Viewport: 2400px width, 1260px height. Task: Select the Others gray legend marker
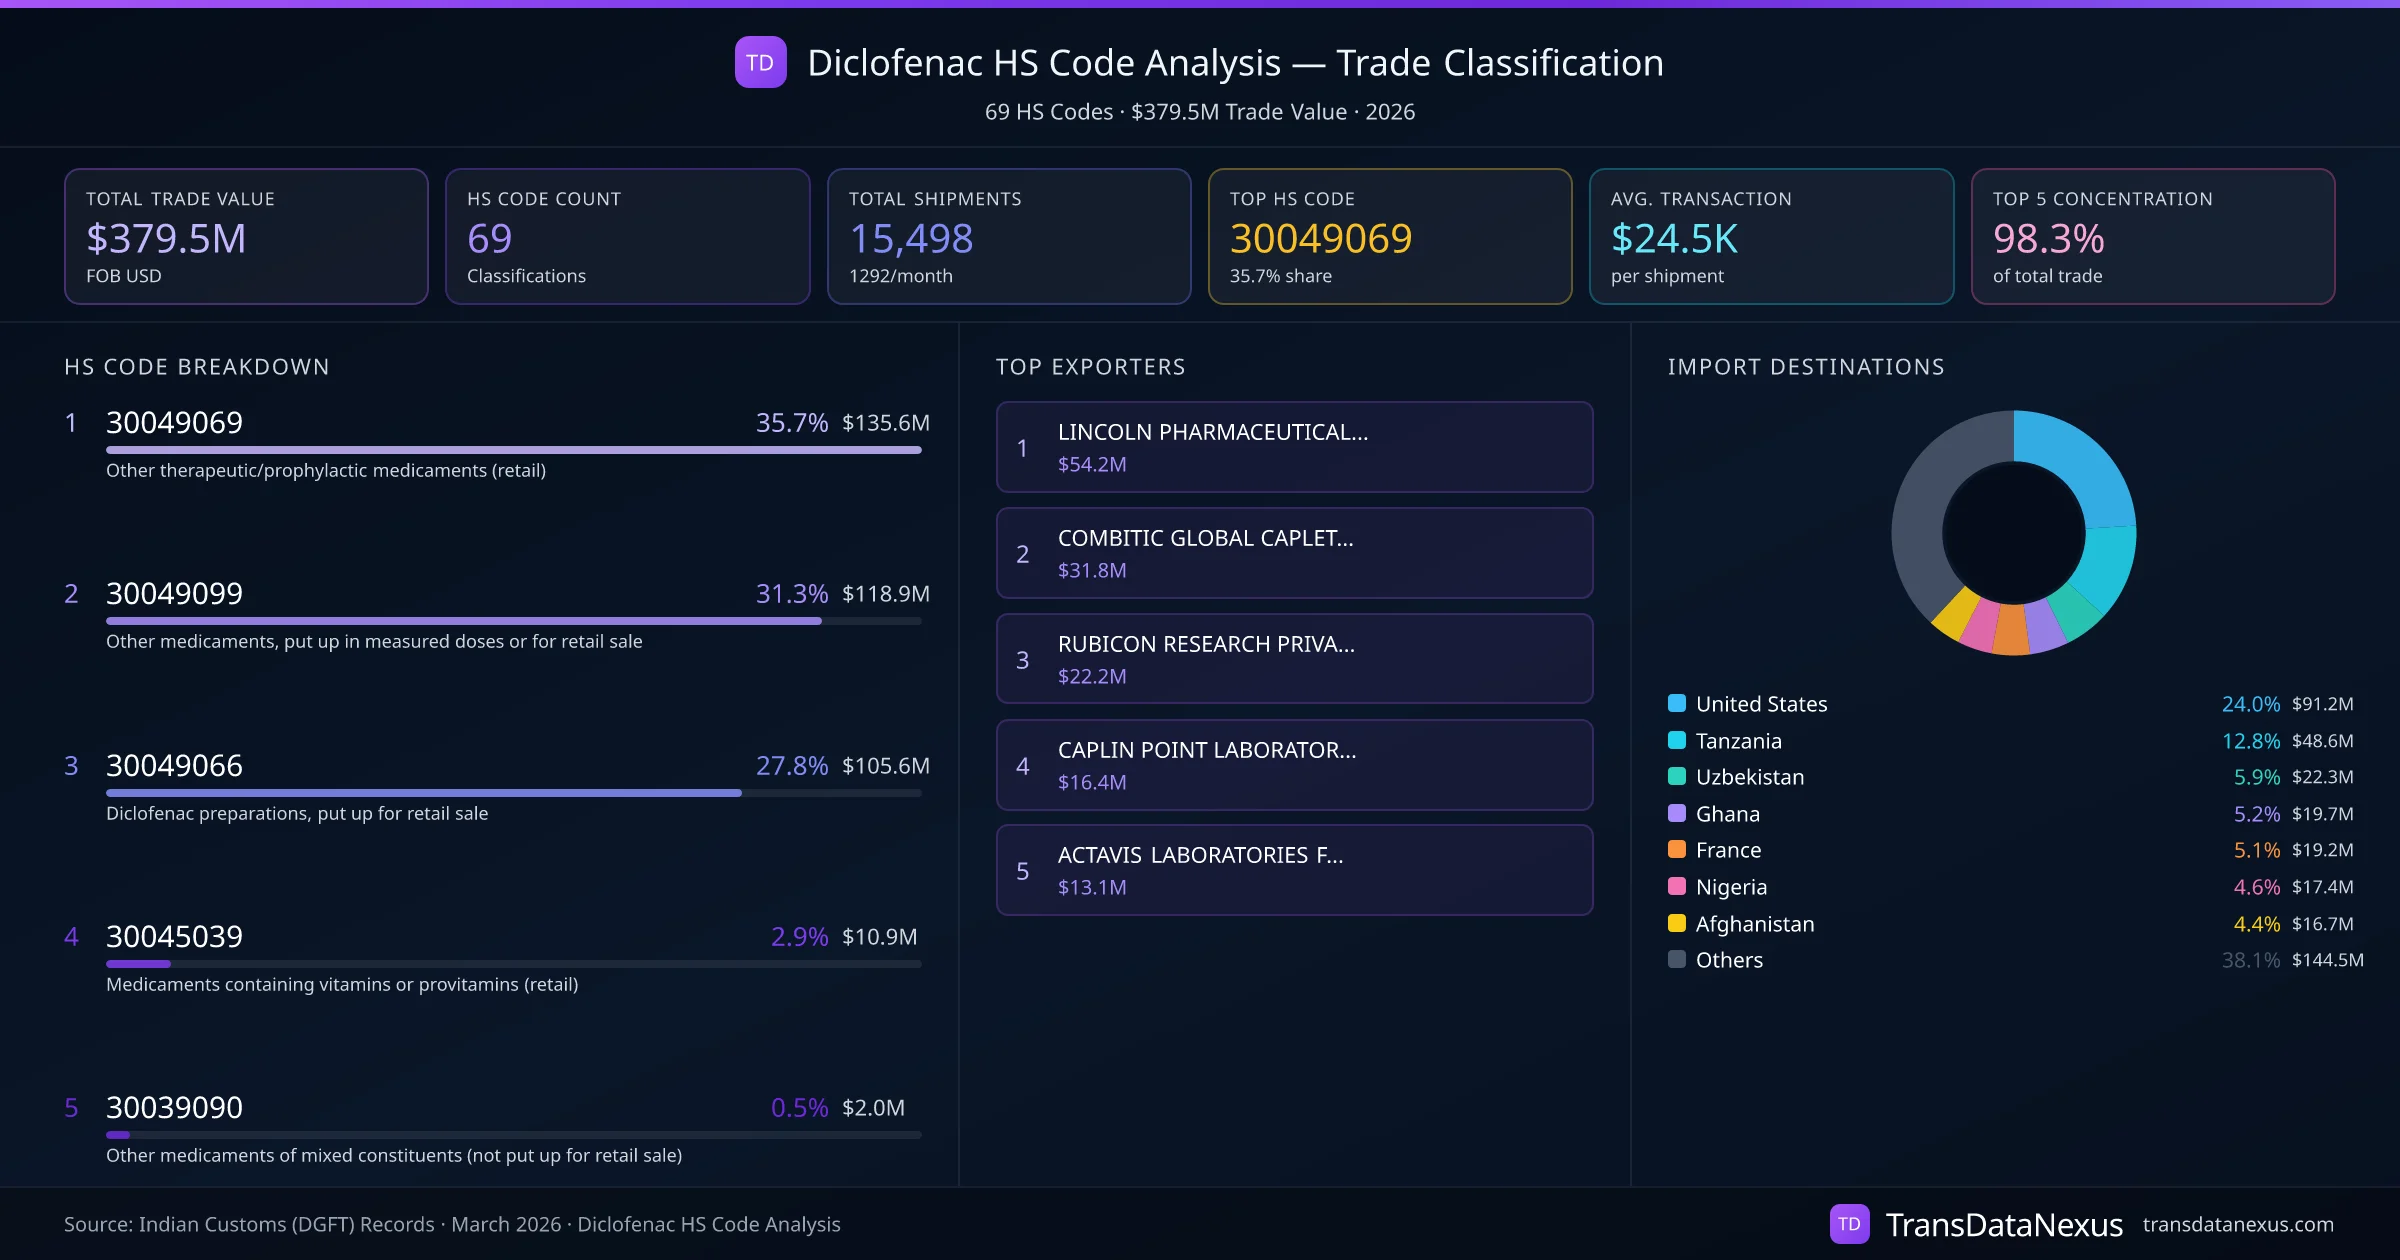click(x=1676, y=960)
